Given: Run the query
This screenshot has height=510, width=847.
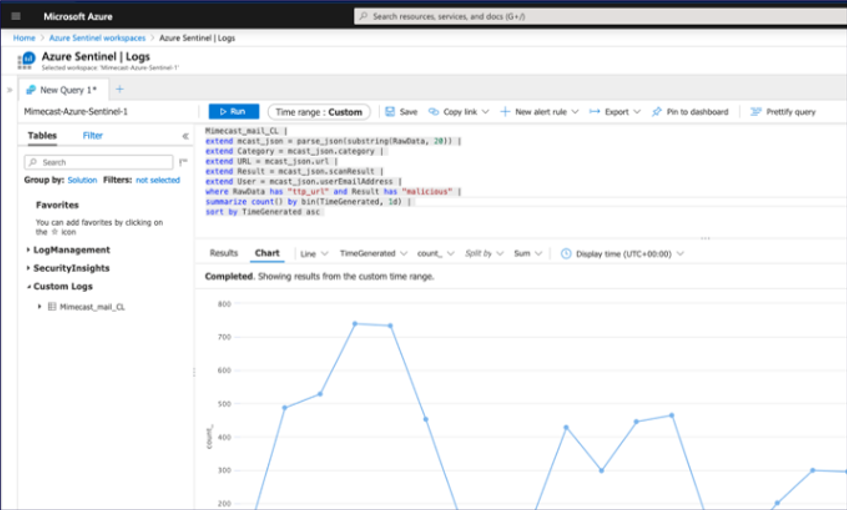Looking at the screenshot, I should click(233, 112).
